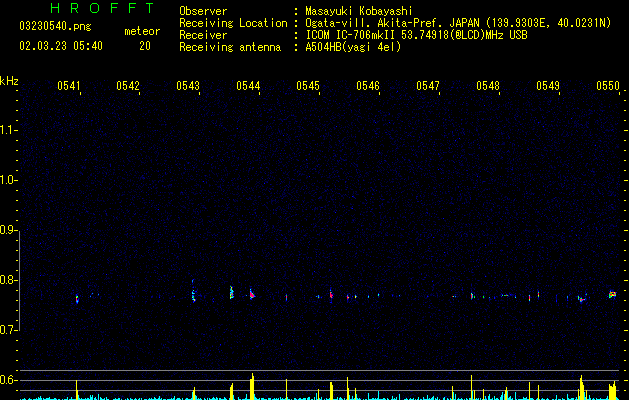This screenshot has height=400, width=629.
Task: Click the Ogata-vill. Akita-Pref. receiving location text
Action: coord(458,23)
